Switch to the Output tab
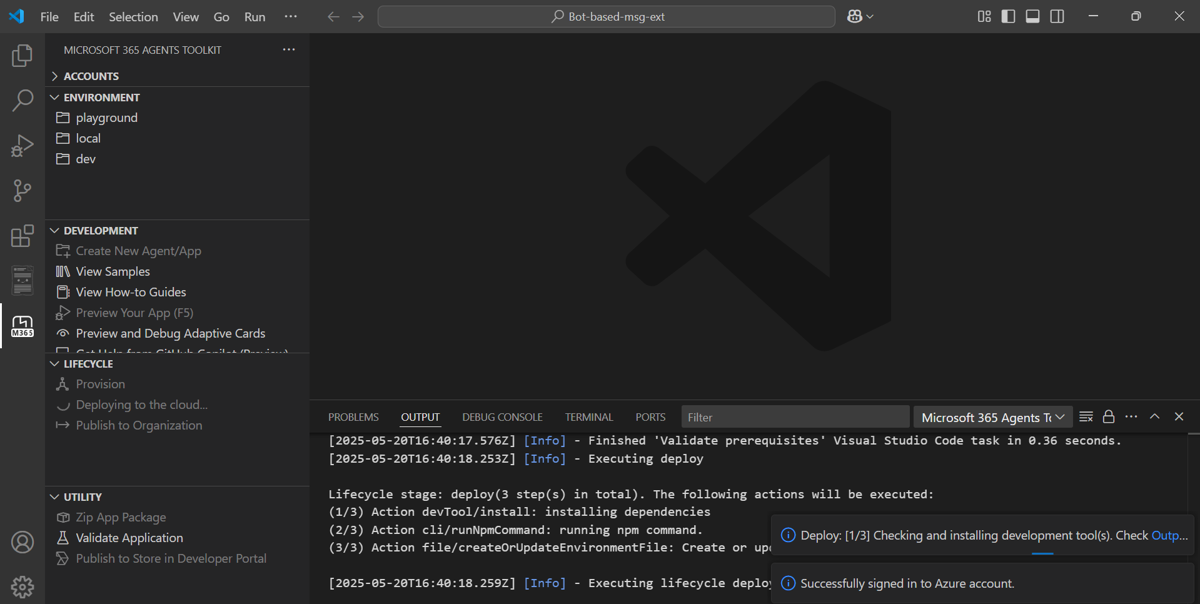 point(420,417)
